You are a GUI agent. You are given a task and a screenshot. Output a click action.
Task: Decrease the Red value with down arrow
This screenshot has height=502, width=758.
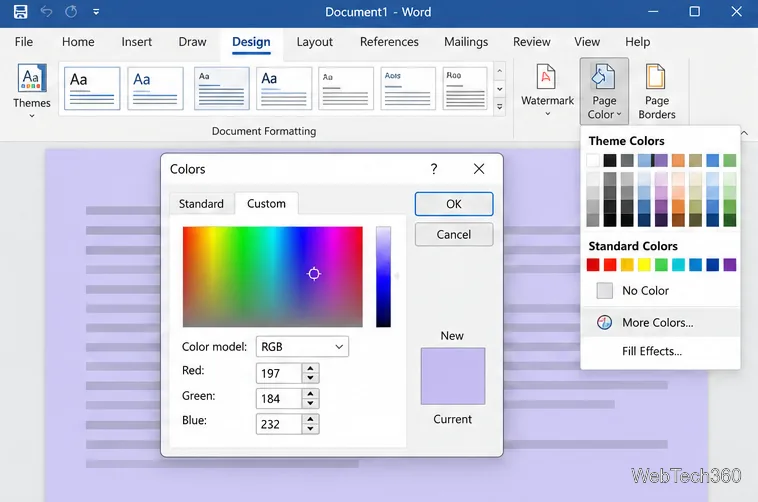pyautogui.click(x=310, y=379)
